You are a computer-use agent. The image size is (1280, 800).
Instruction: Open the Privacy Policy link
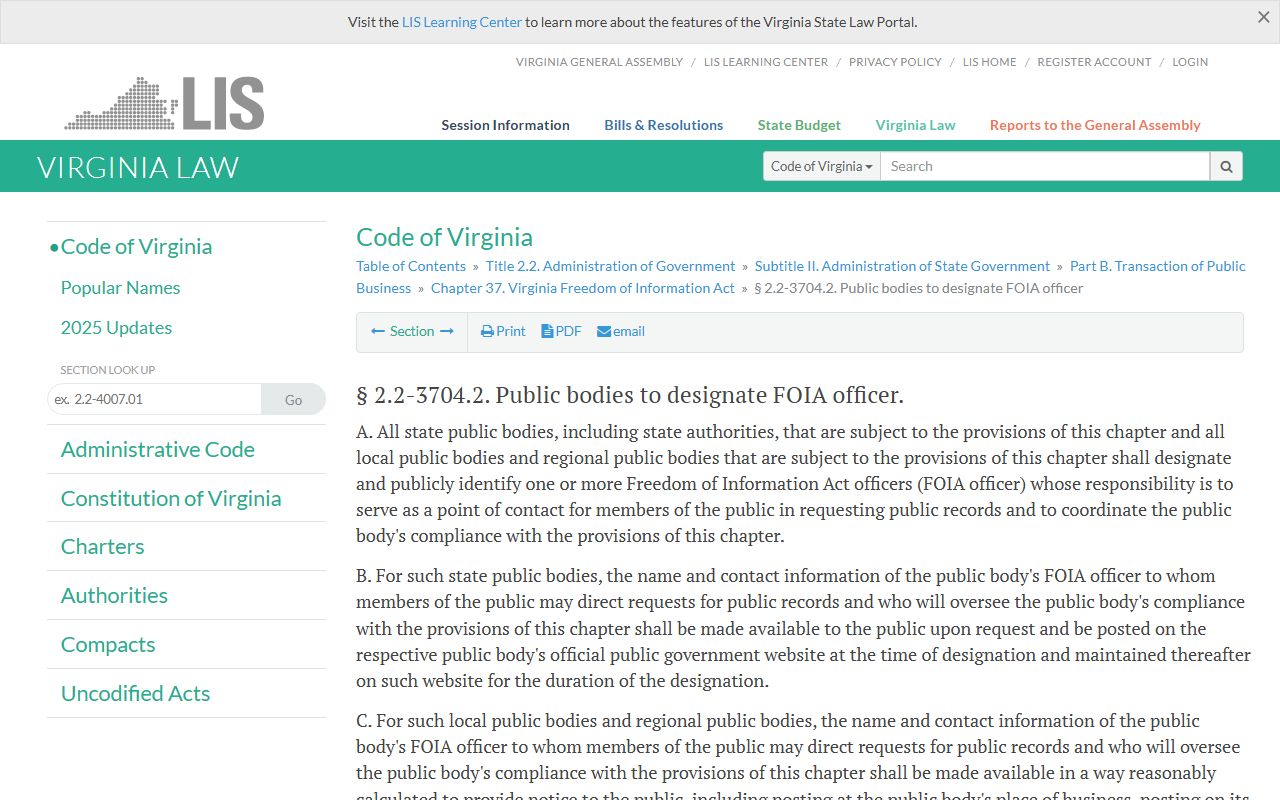pyautogui.click(x=895, y=62)
